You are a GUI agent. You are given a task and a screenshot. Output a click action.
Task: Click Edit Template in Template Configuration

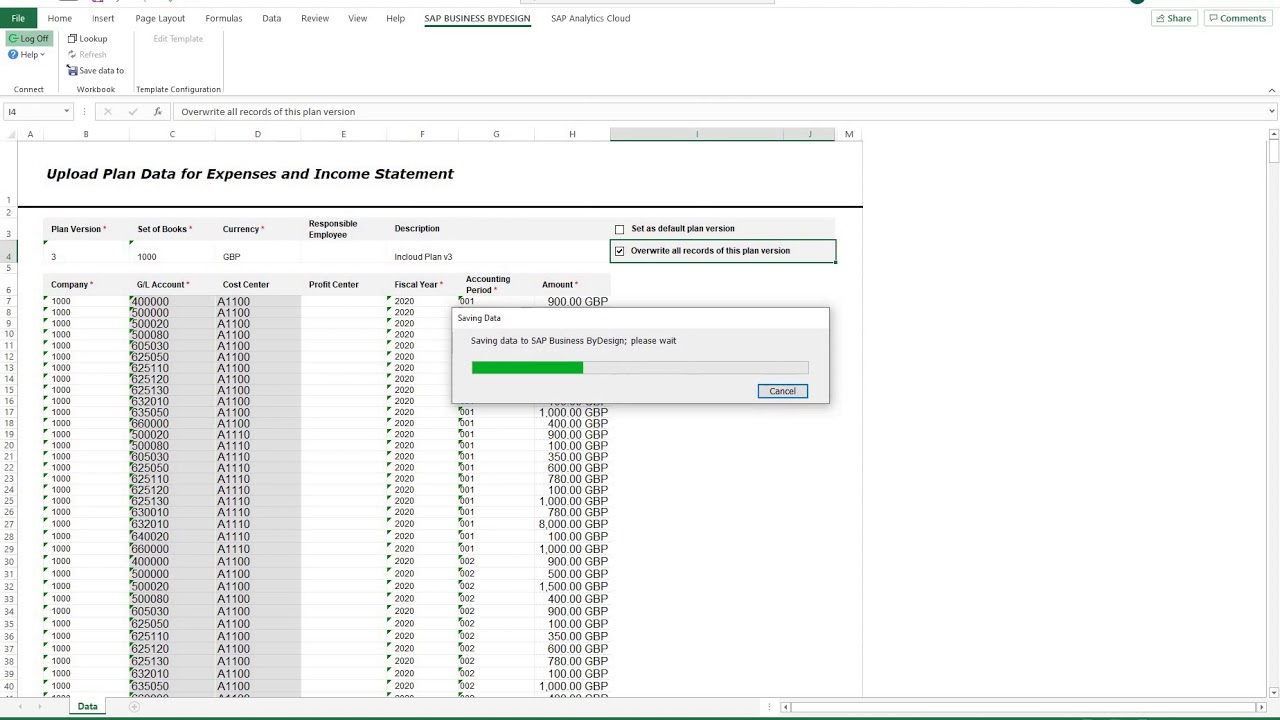pyautogui.click(x=178, y=38)
